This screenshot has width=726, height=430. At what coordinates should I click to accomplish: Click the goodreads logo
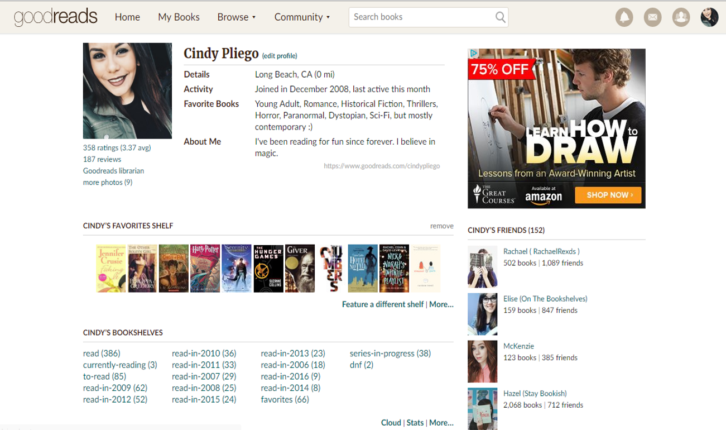(56, 17)
